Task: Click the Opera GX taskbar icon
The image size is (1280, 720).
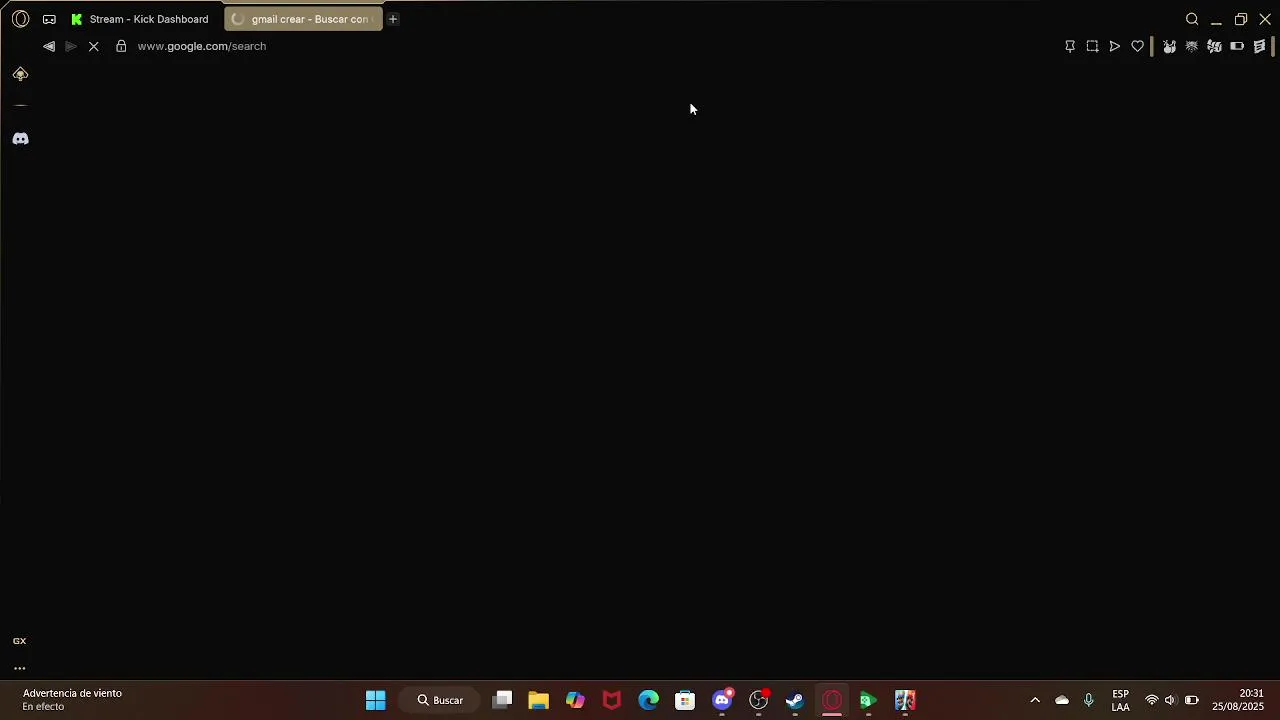Action: 832,700
